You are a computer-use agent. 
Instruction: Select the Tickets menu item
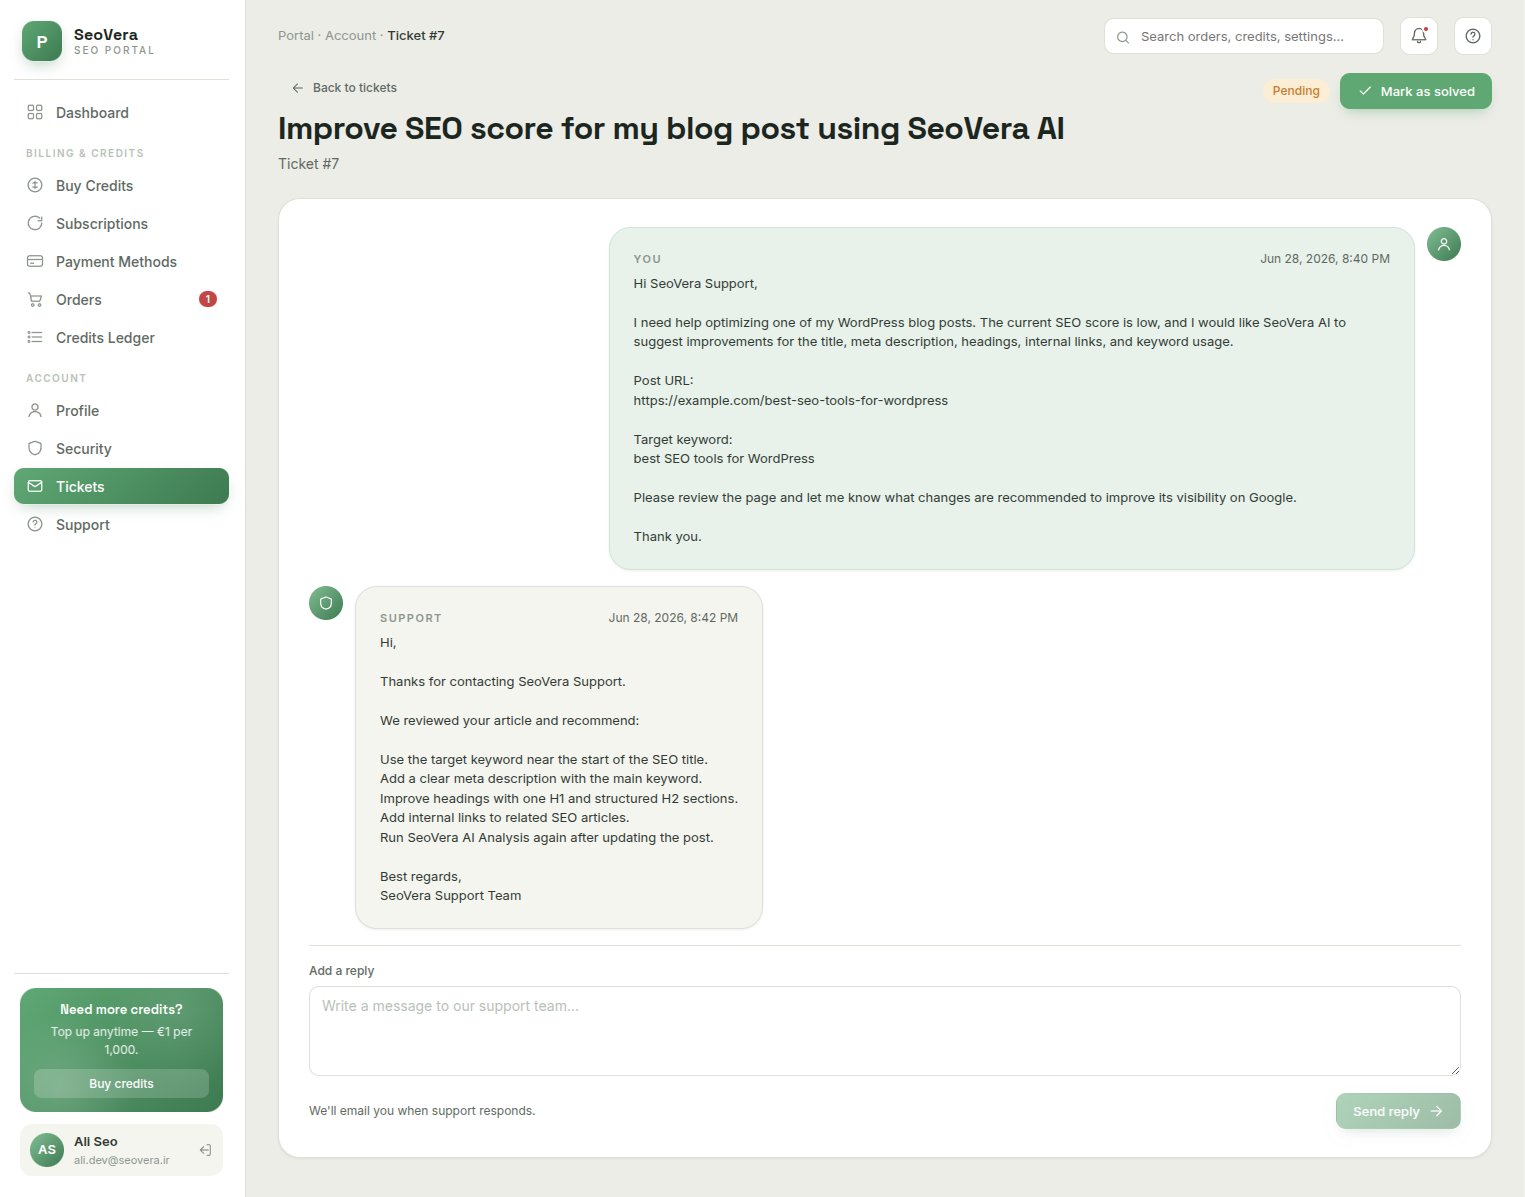point(121,486)
